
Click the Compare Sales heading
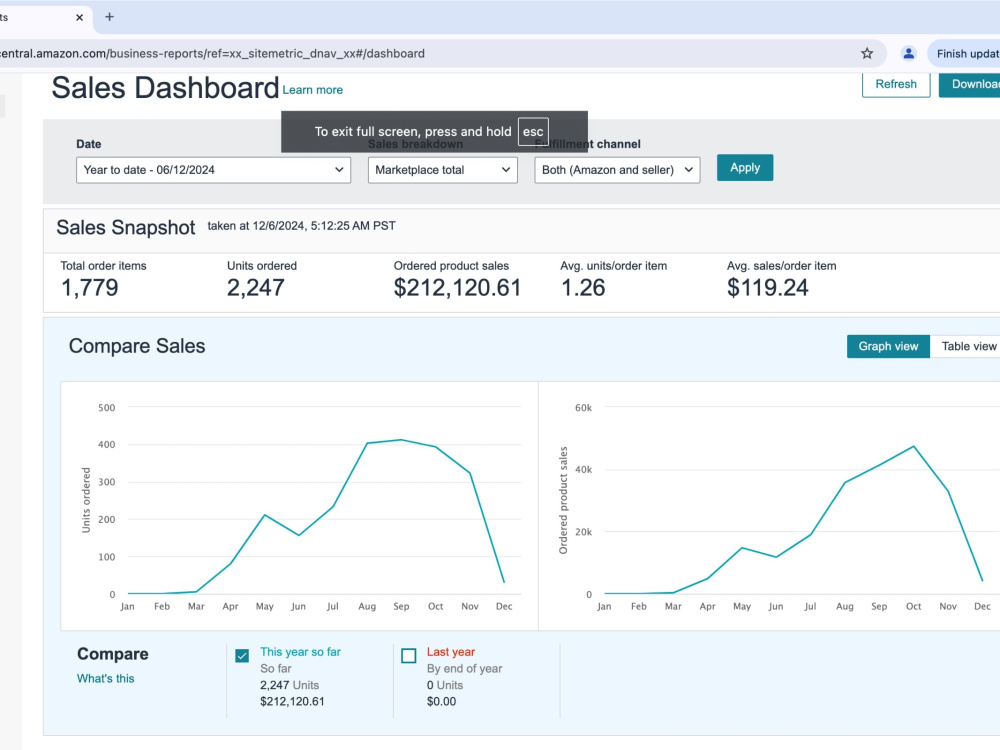(137, 346)
